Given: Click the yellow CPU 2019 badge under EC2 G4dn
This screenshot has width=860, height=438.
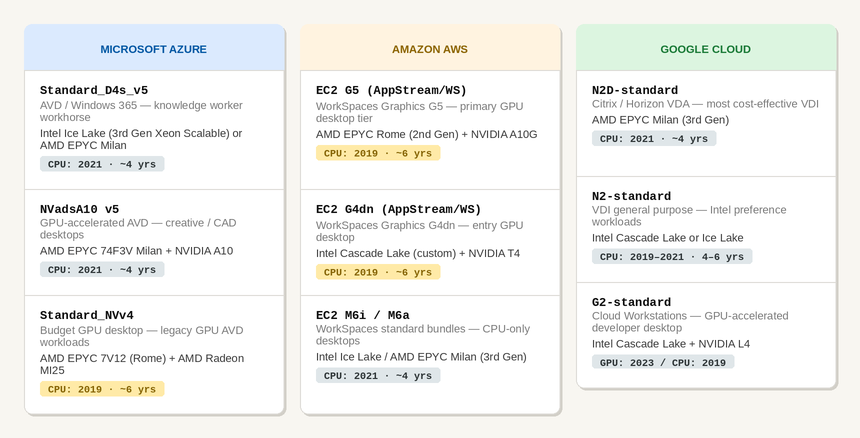Looking at the screenshot, I should click(x=378, y=272).
